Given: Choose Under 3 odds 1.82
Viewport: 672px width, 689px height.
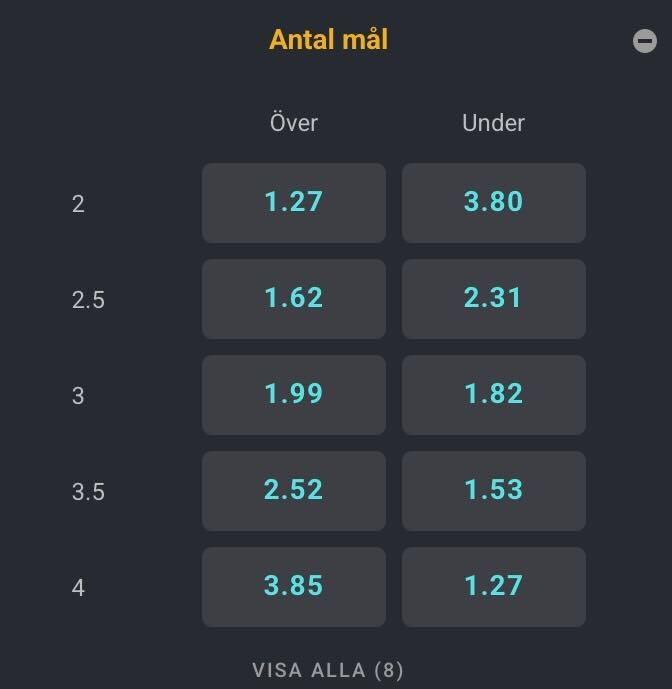Looking at the screenshot, I should click(493, 395).
